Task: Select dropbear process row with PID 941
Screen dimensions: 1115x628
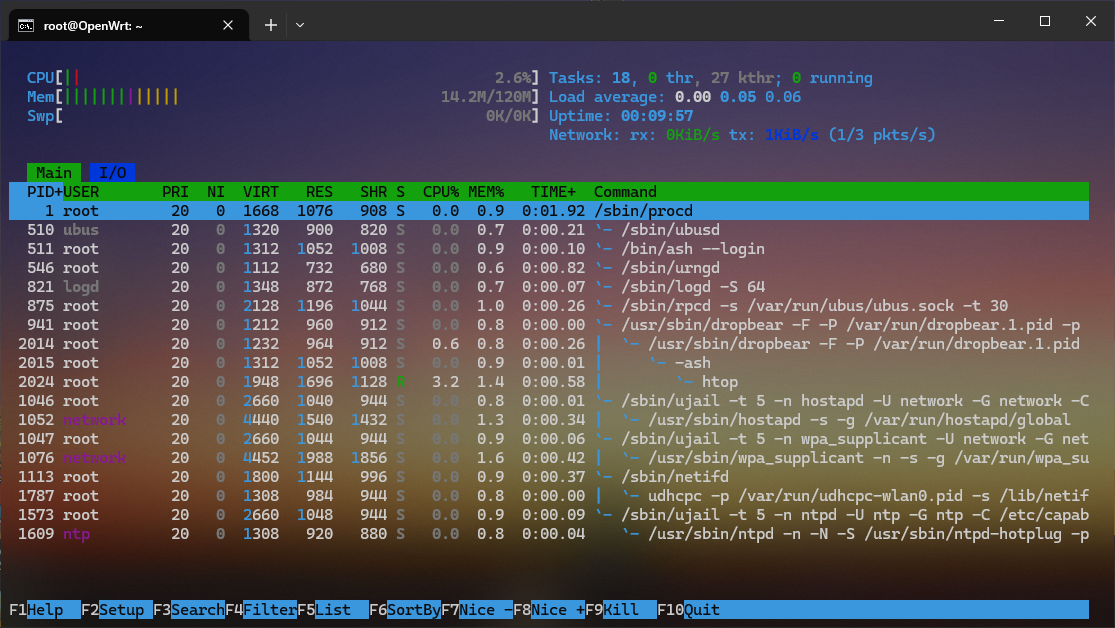Action: tap(549, 325)
